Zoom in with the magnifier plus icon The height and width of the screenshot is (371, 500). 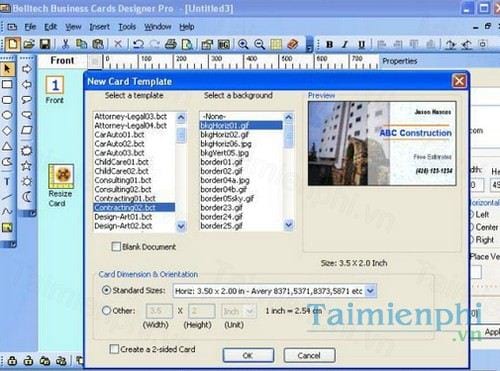[243, 44]
